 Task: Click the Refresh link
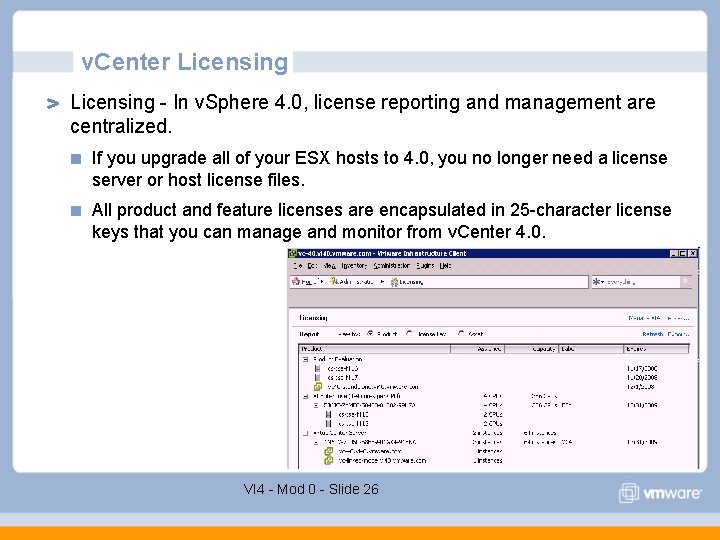(652, 334)
